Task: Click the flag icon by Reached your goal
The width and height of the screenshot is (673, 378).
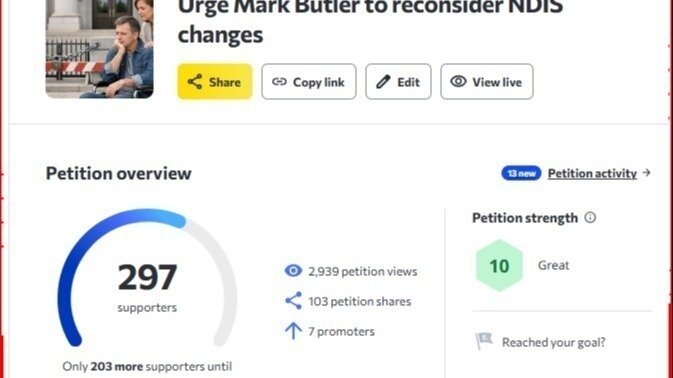Action: pyautogui.click(x=484, y=342)
